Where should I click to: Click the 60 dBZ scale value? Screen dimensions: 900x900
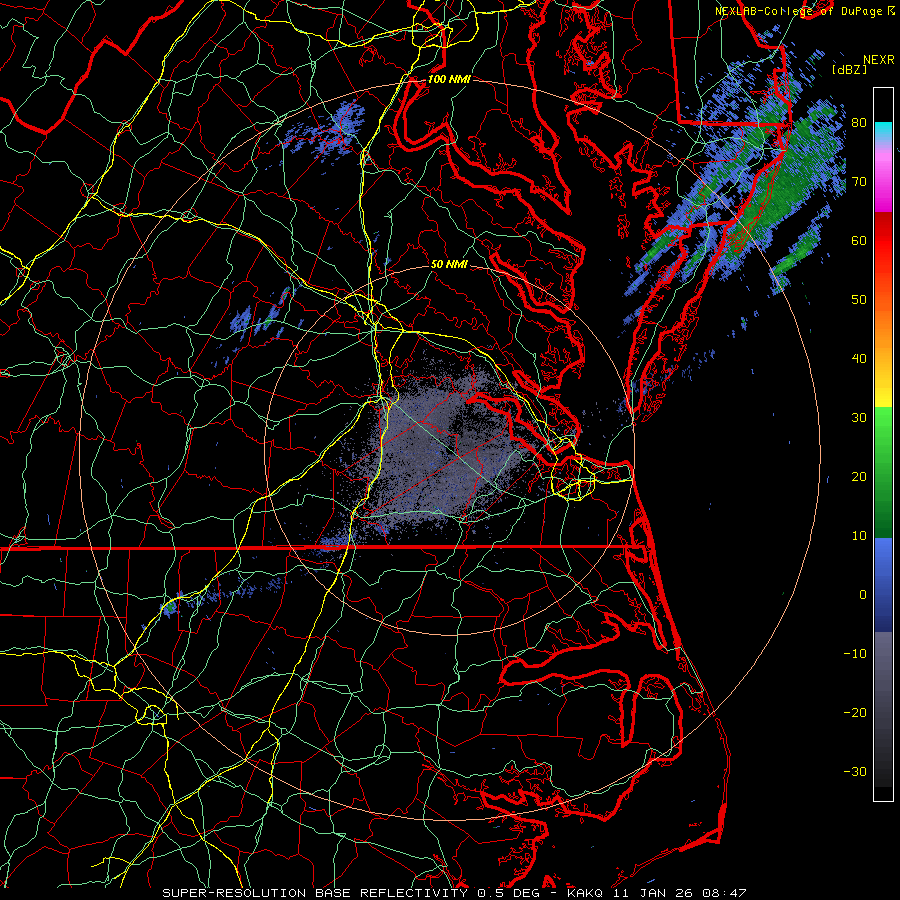pyautogui.click(x=859, y=241)
